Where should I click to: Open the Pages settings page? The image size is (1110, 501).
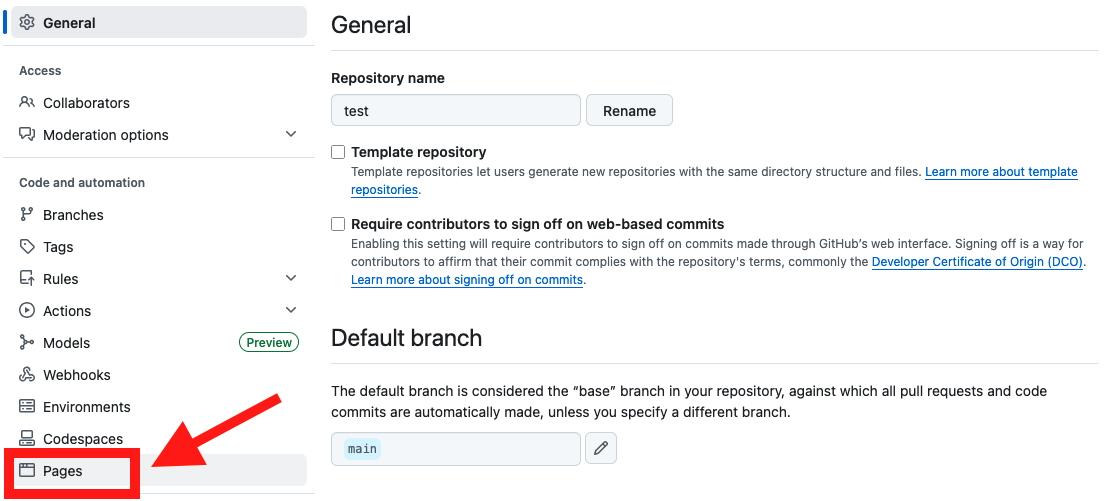63,471
